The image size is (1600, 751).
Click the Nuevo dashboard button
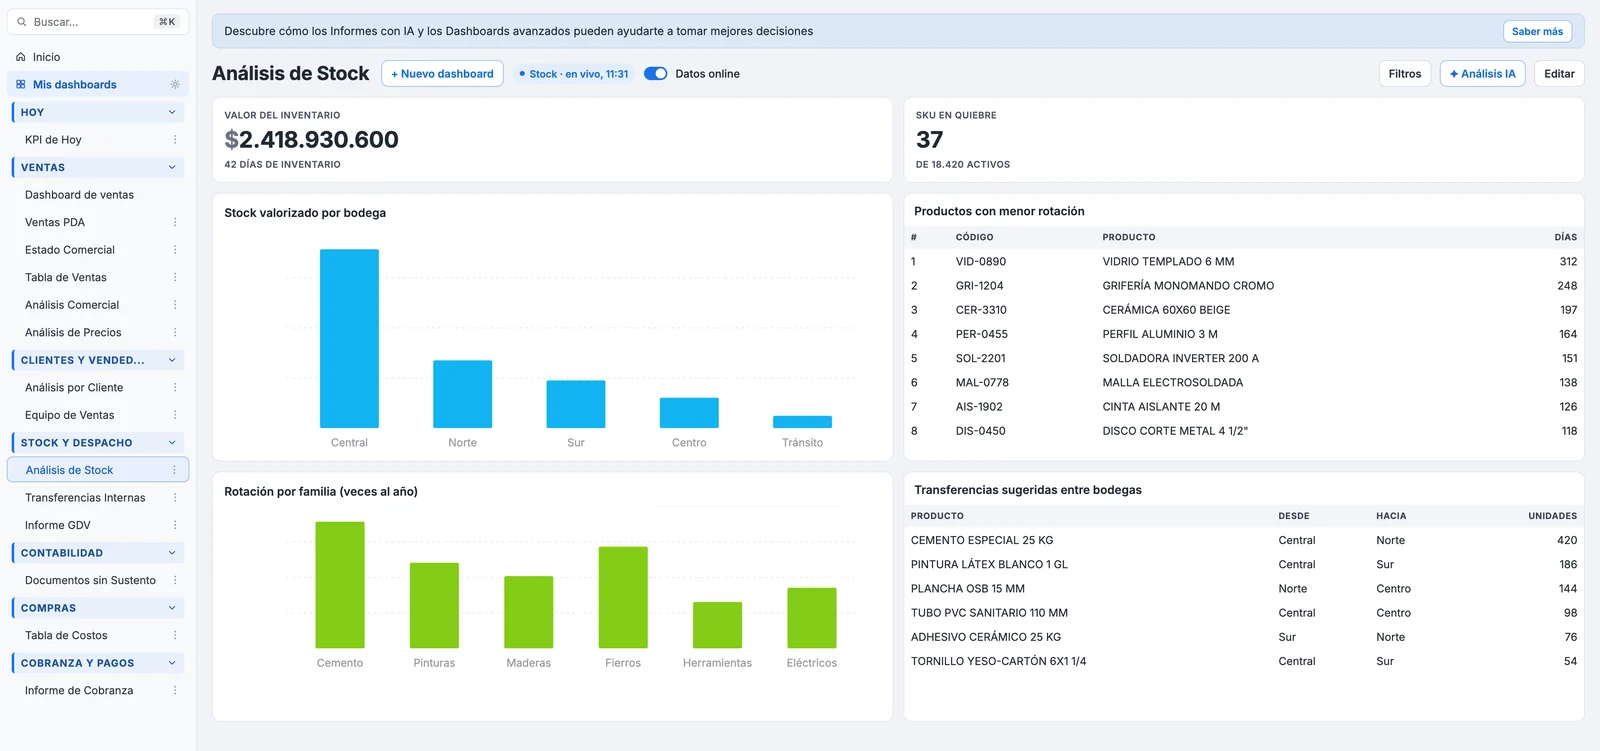[x=442, y=74]
